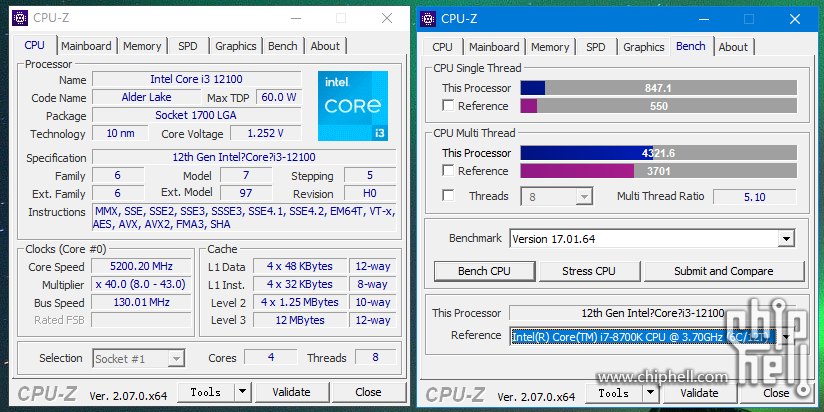Open Tools dropdown arrow in right window
Screen dimensions: 824x412
pyautogui.click(x=650, y=393)
